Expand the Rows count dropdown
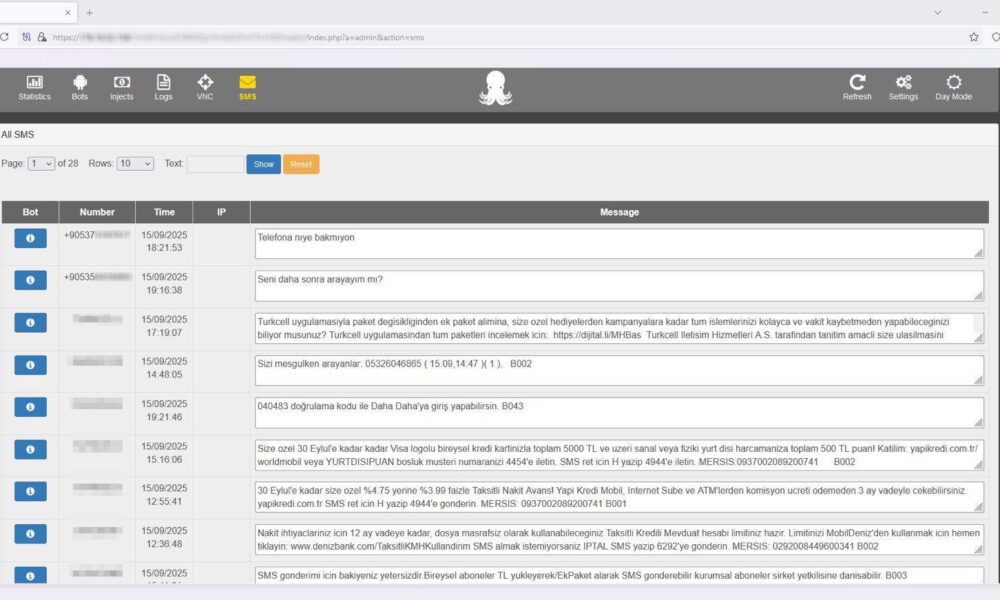Image resolution: width=1000 pixels, height=600 pixels. click(x=135, y=164)
